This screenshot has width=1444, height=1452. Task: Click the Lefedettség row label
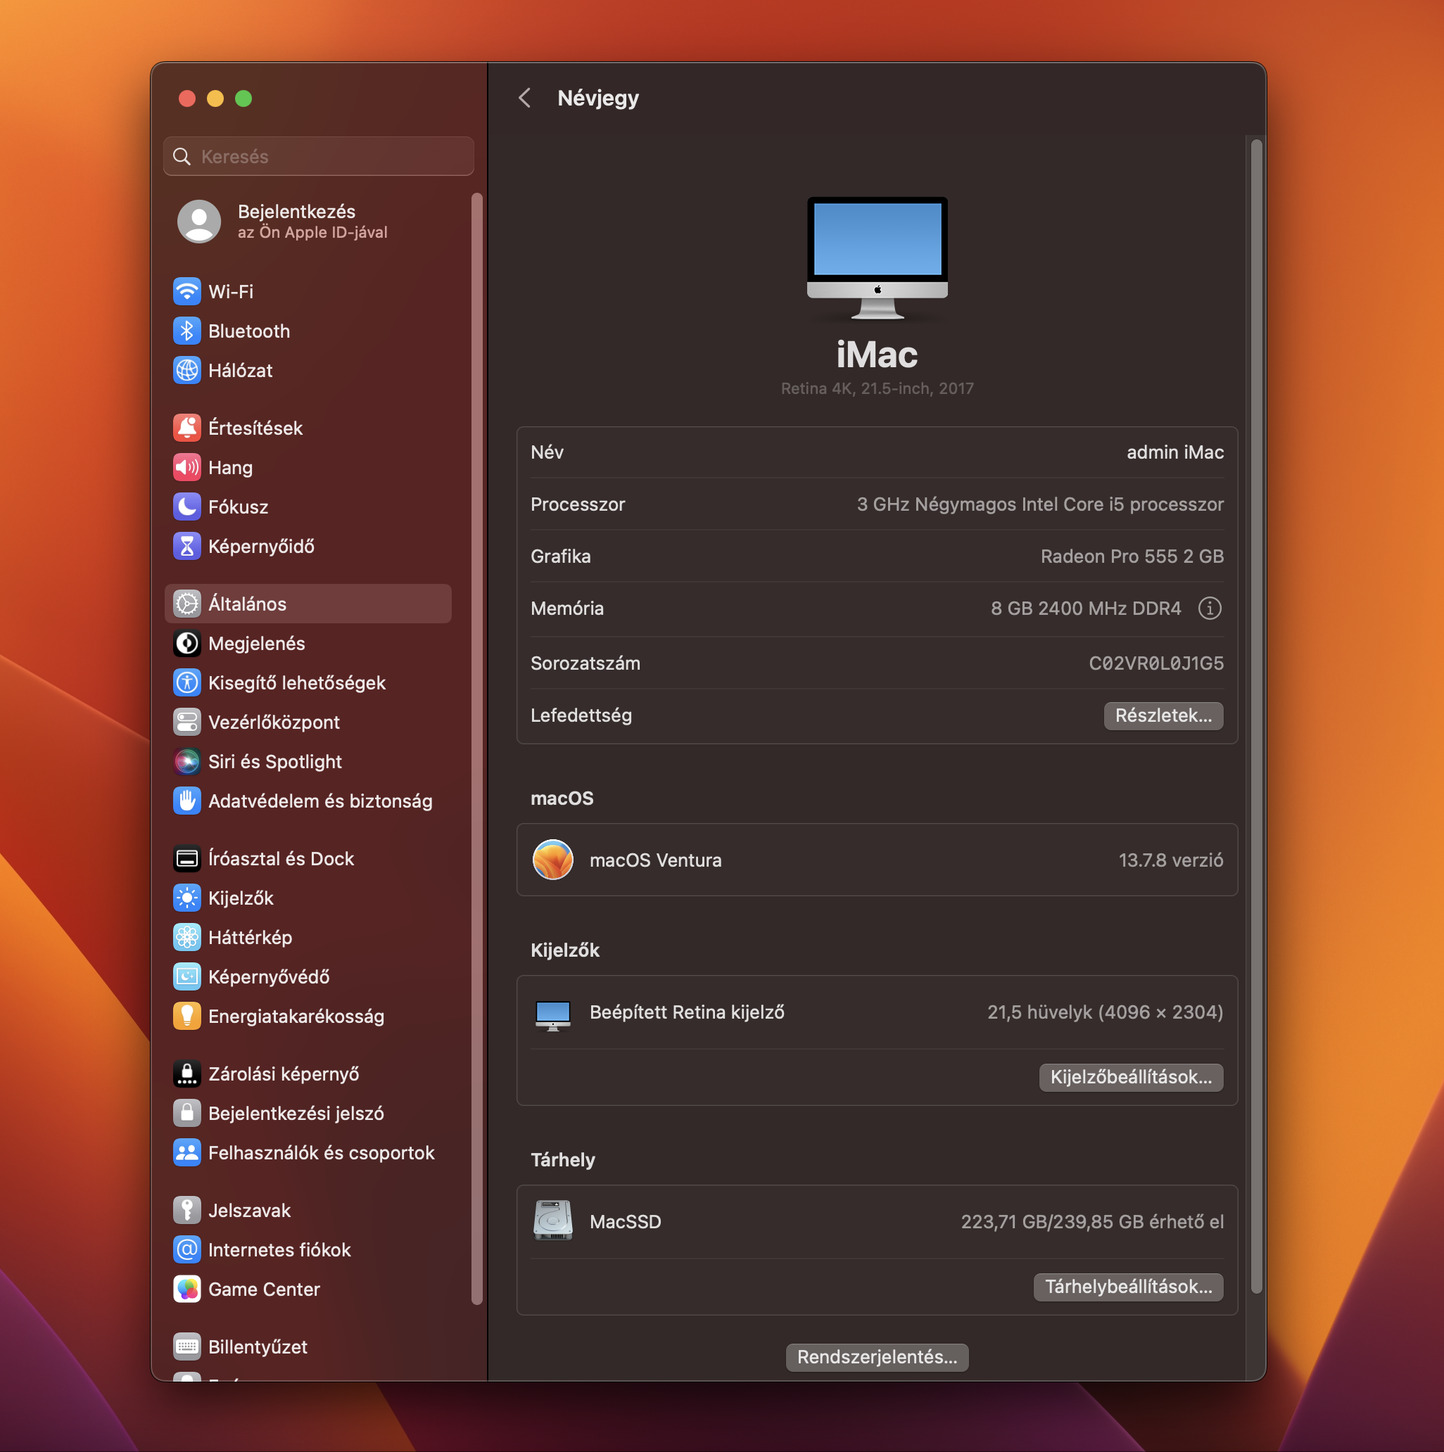pos(581,715)
